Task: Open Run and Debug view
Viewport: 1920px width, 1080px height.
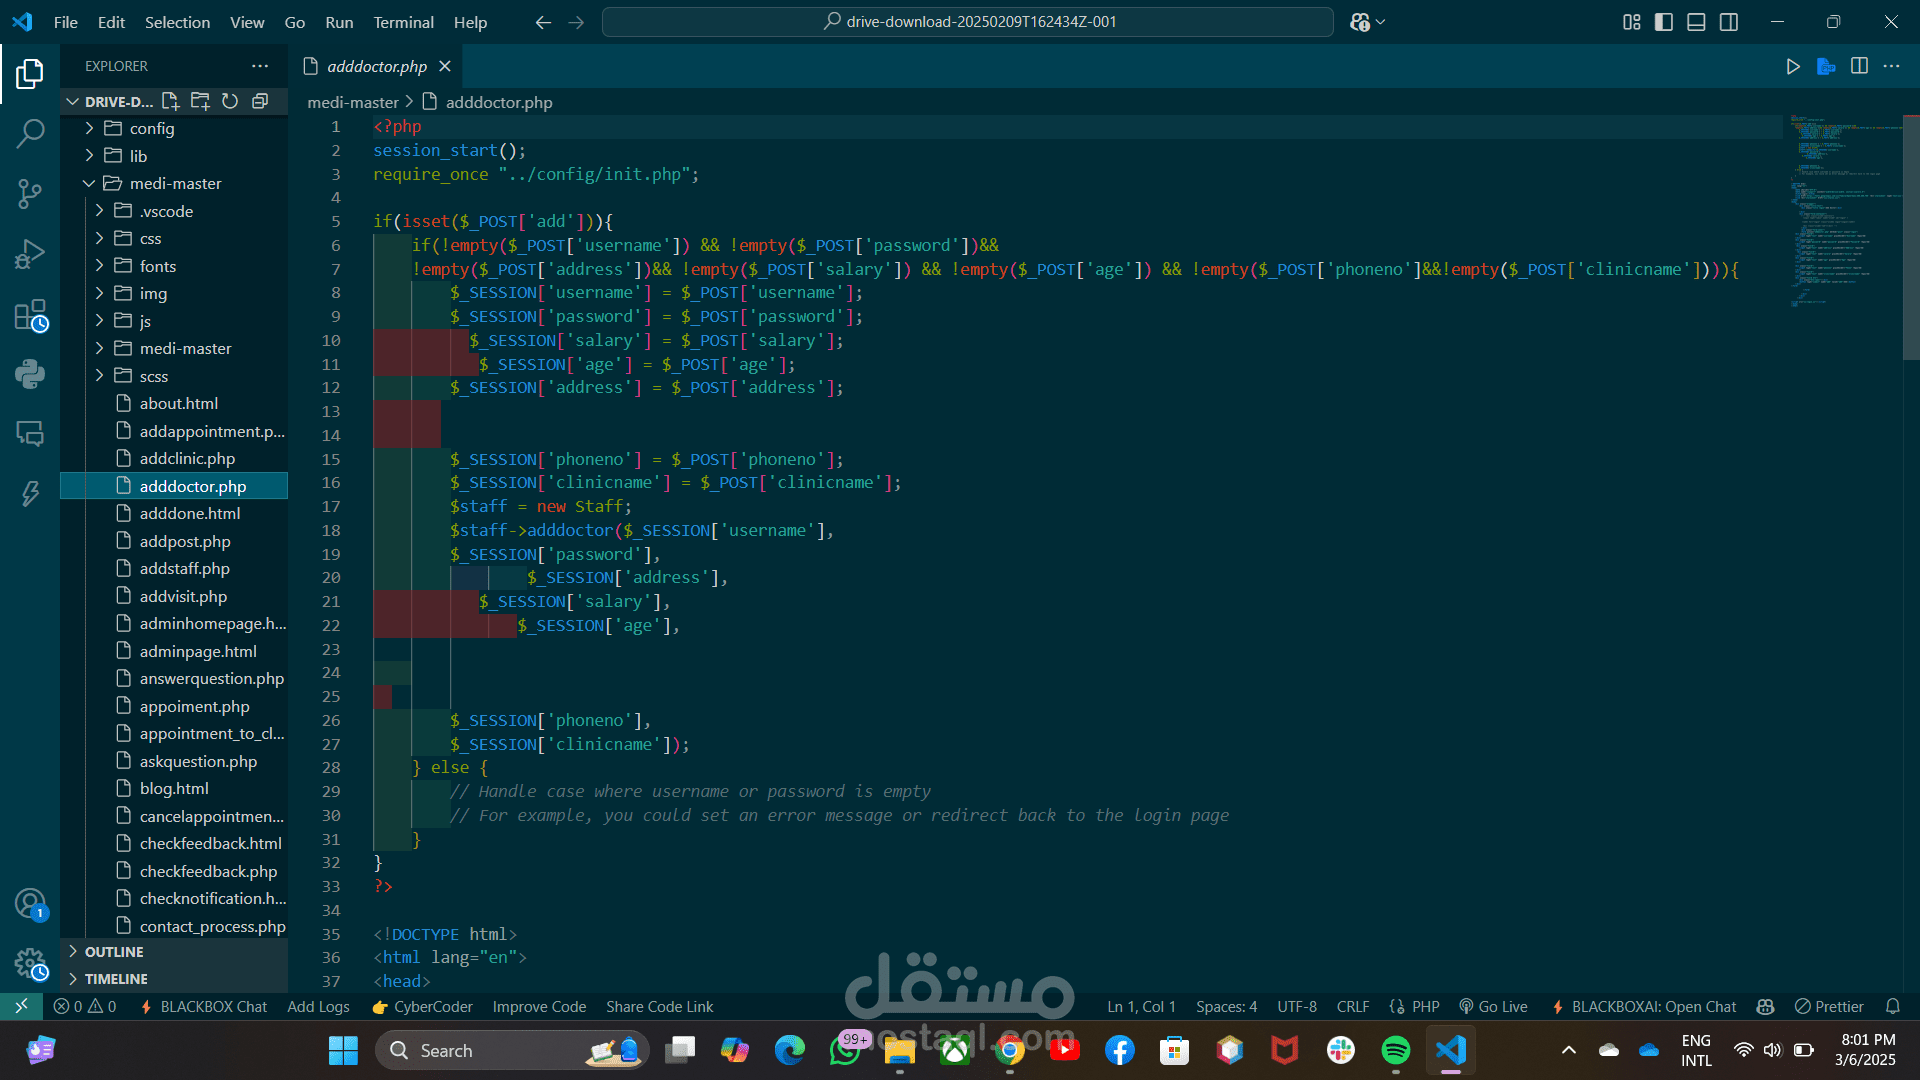Action: [x=30, y=254]
